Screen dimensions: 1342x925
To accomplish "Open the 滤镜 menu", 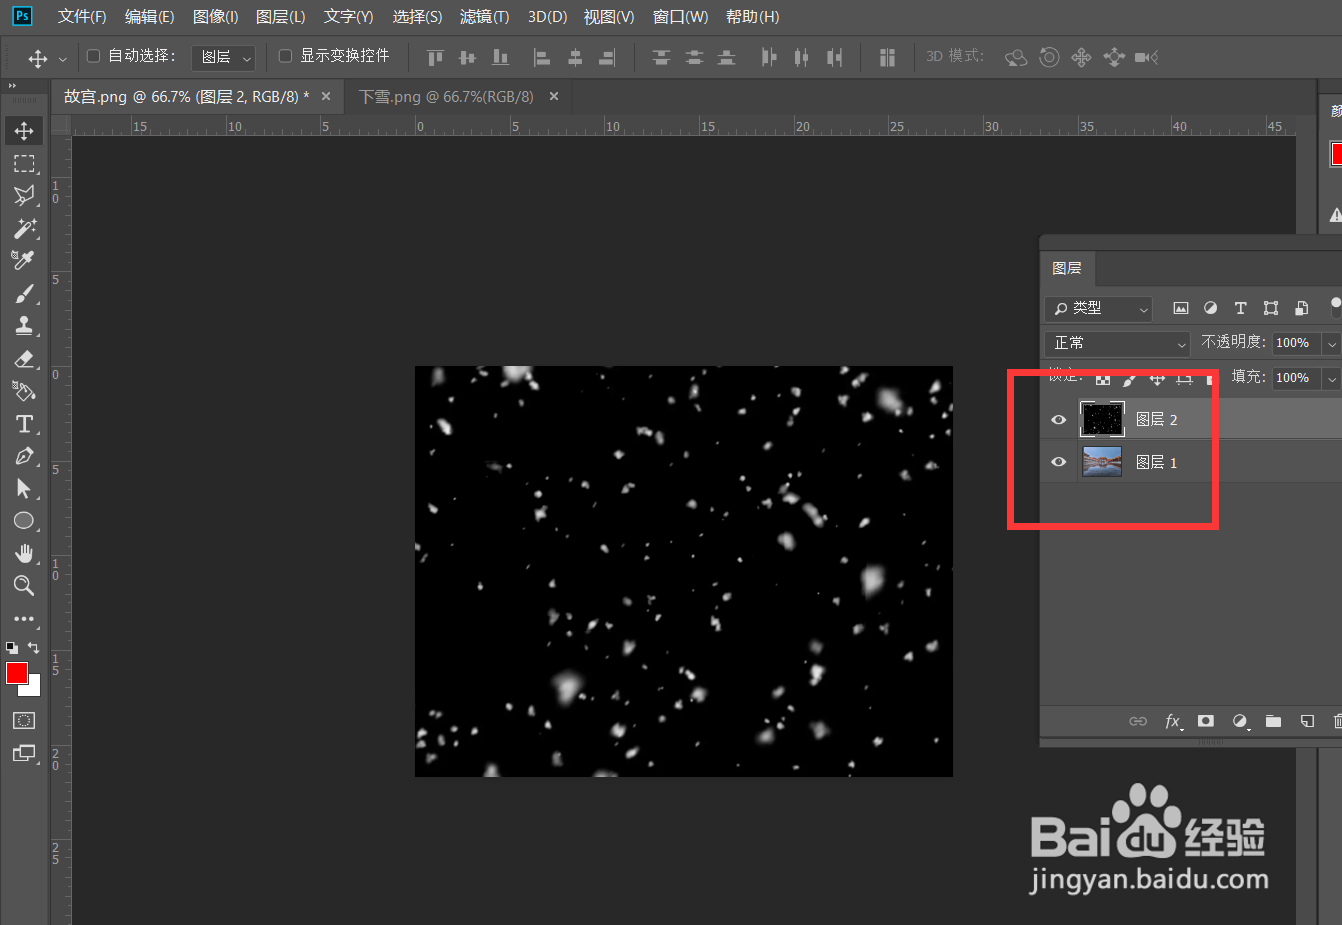I will (483, 16).
